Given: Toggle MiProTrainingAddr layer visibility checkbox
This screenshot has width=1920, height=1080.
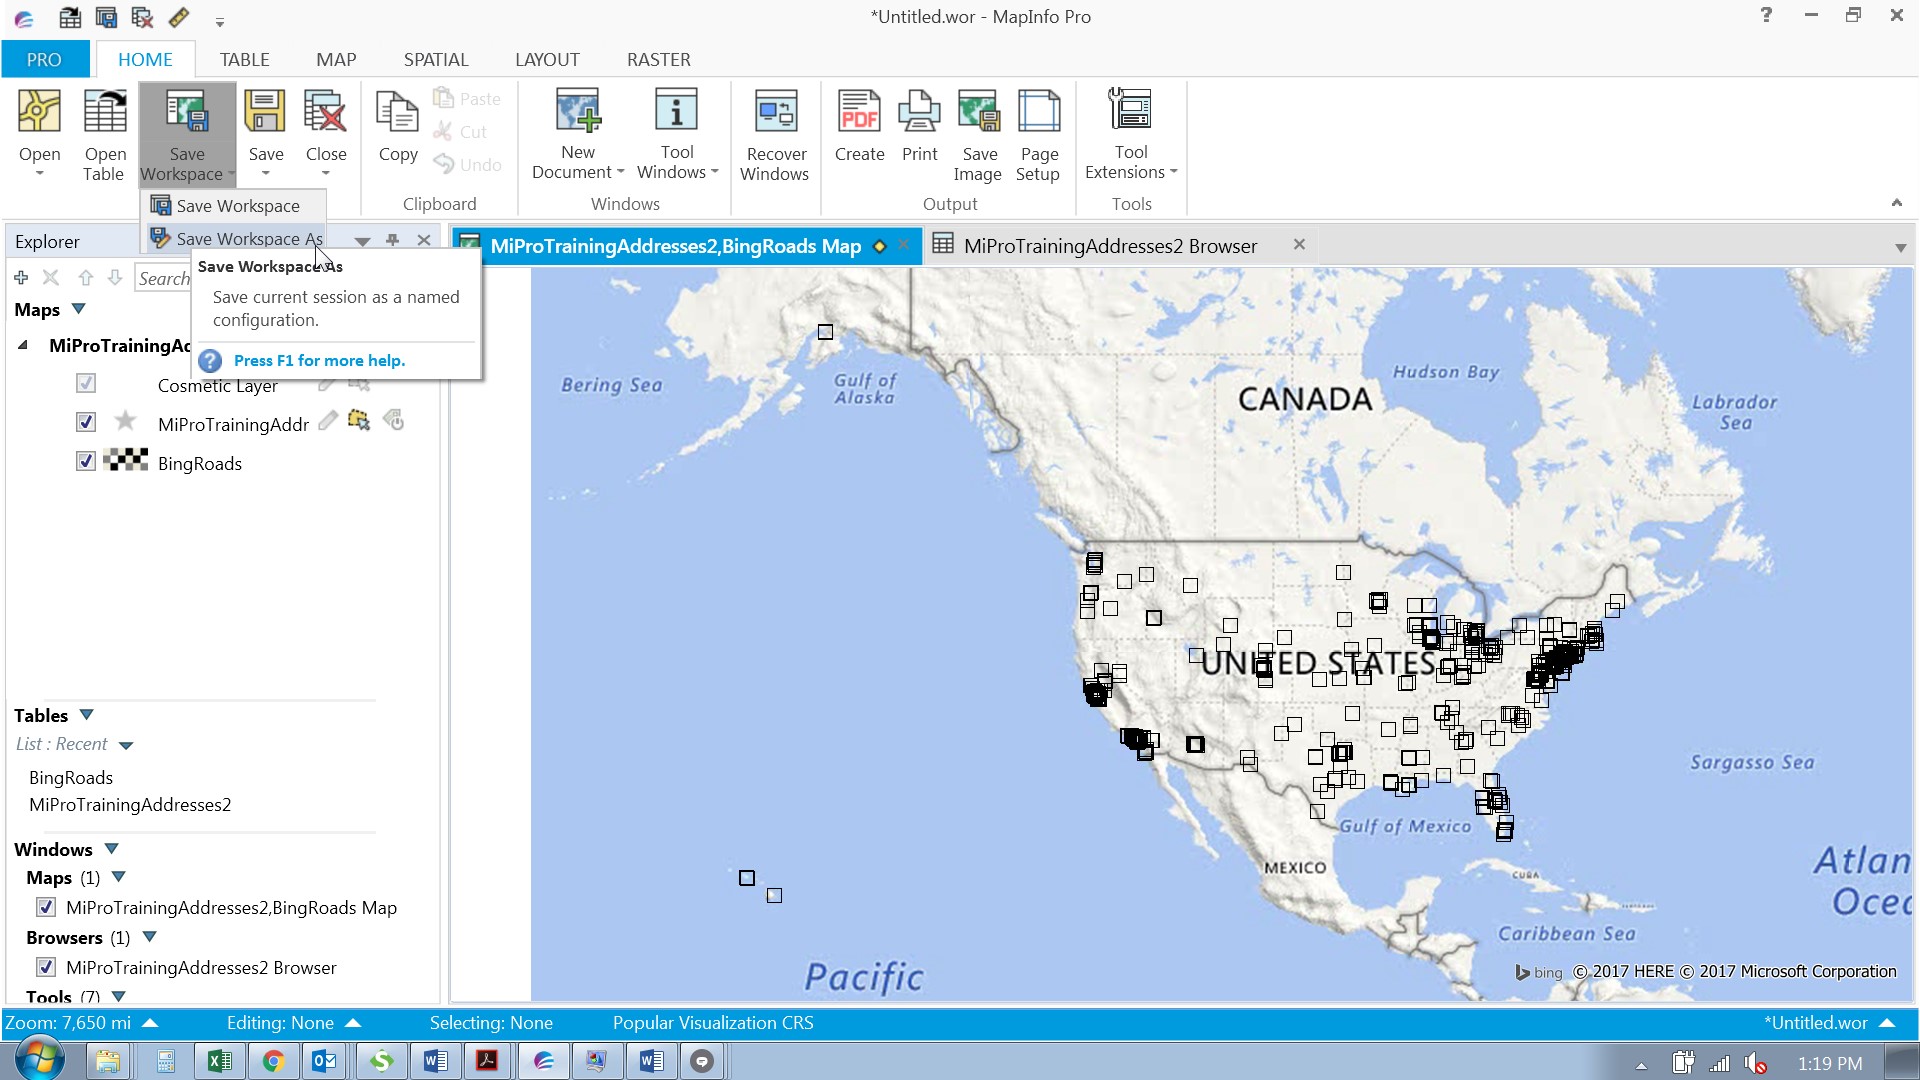Looking at the screenshot, I should [86, 423].
